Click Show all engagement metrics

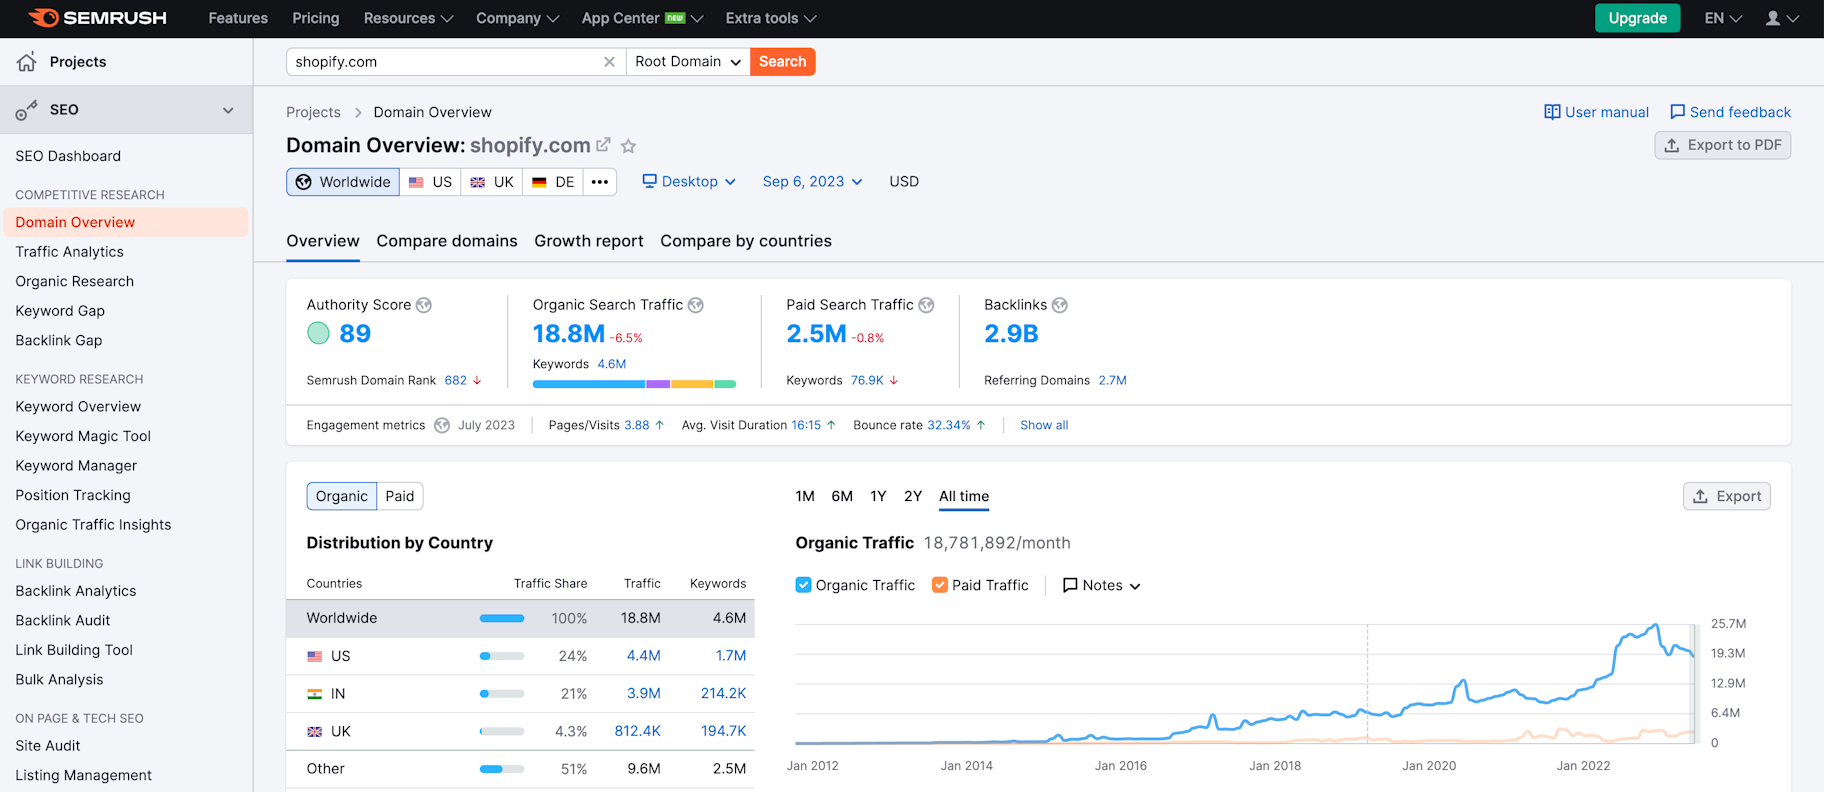pos(1044,425)
